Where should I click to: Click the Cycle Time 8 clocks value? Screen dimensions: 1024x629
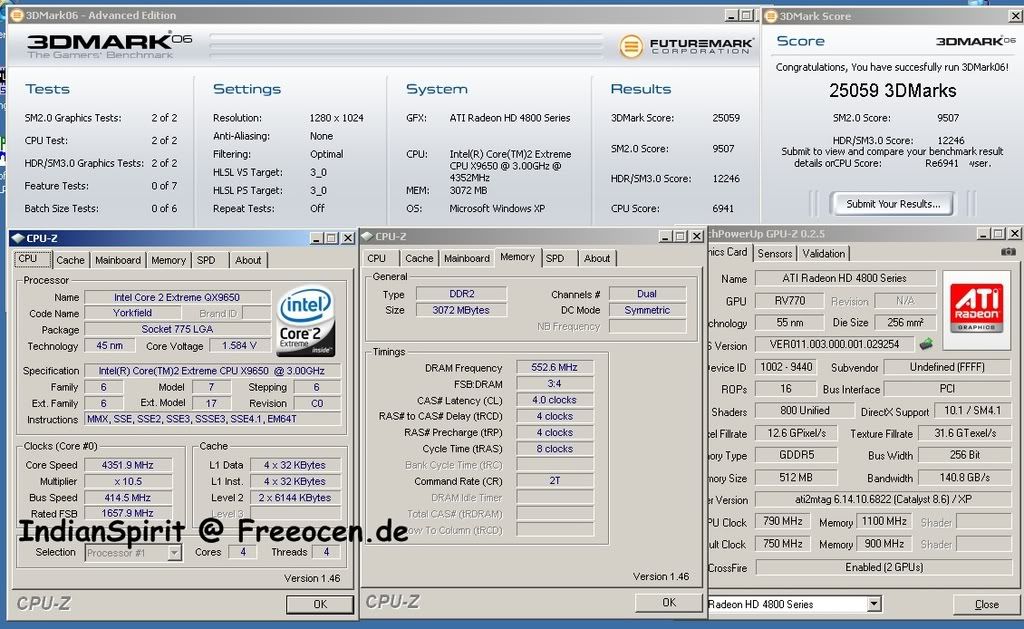(554, 449)
